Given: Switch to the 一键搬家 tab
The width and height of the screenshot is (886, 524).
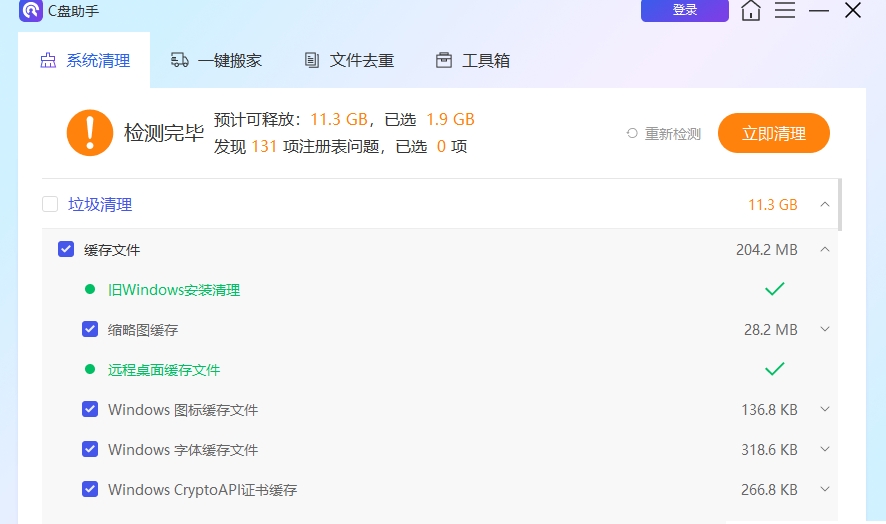Looking at the screenshot, I should (x=216, y=60).
